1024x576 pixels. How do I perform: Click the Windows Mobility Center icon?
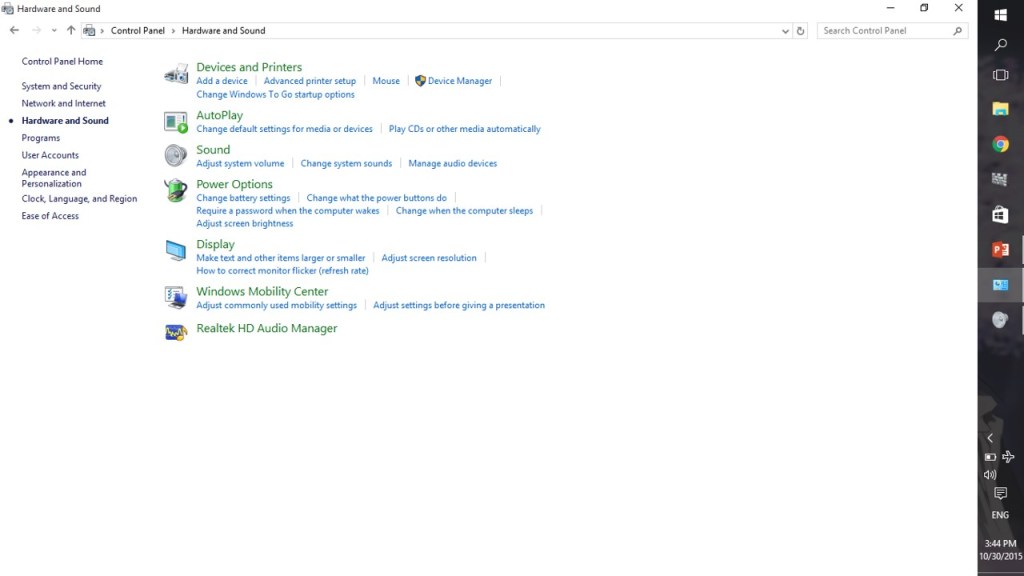176,297
